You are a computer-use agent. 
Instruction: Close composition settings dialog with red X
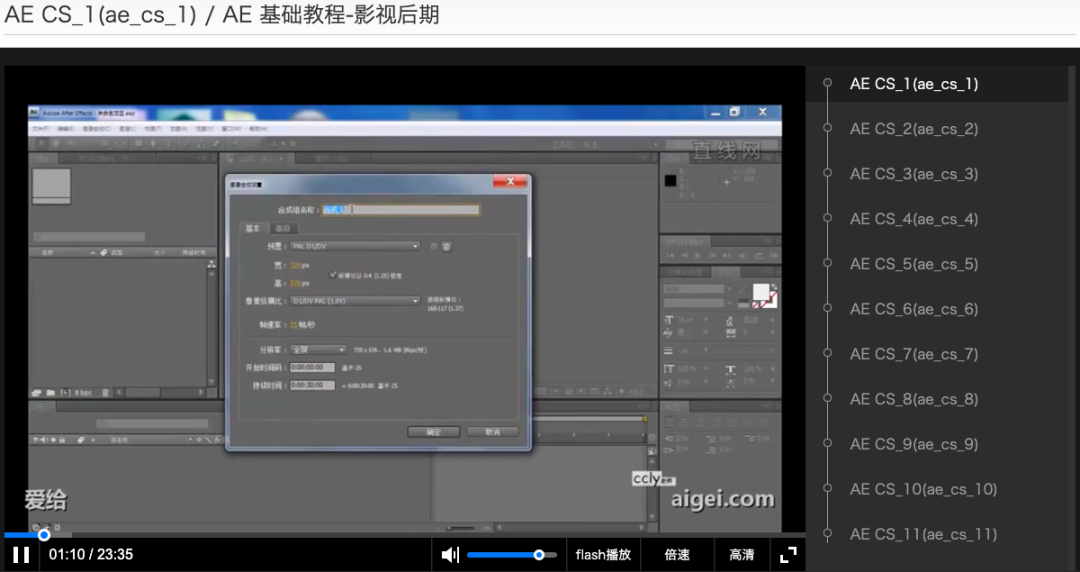pos(510,181)
